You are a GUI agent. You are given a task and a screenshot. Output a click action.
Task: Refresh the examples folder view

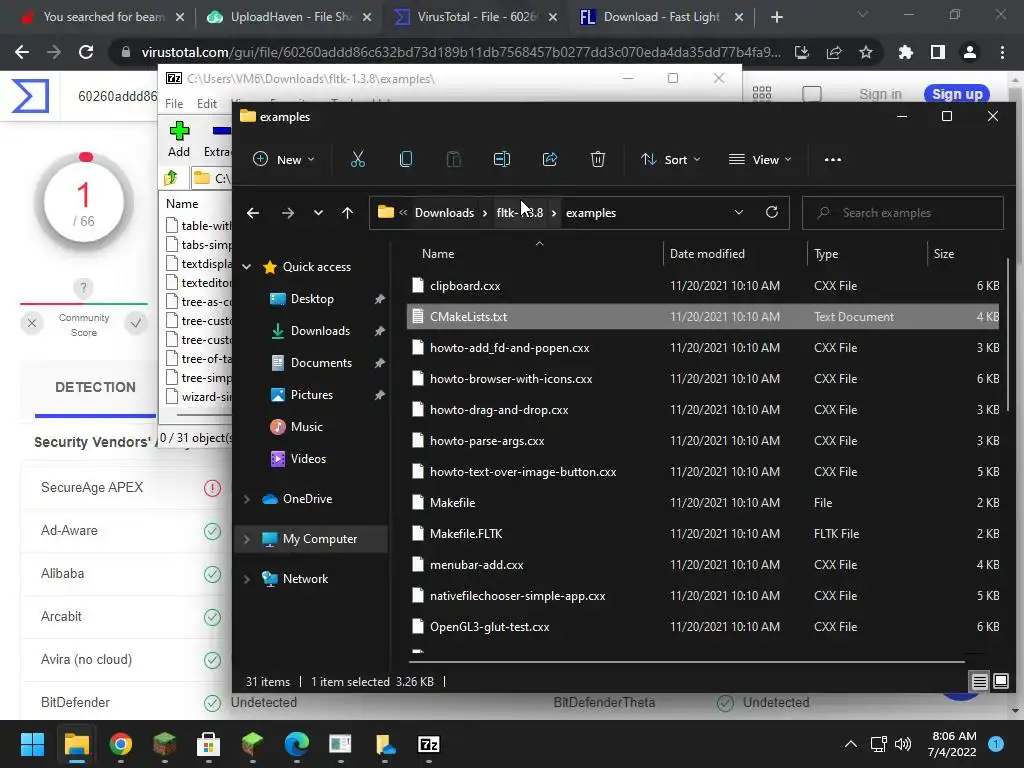click(x=771, y=212)
